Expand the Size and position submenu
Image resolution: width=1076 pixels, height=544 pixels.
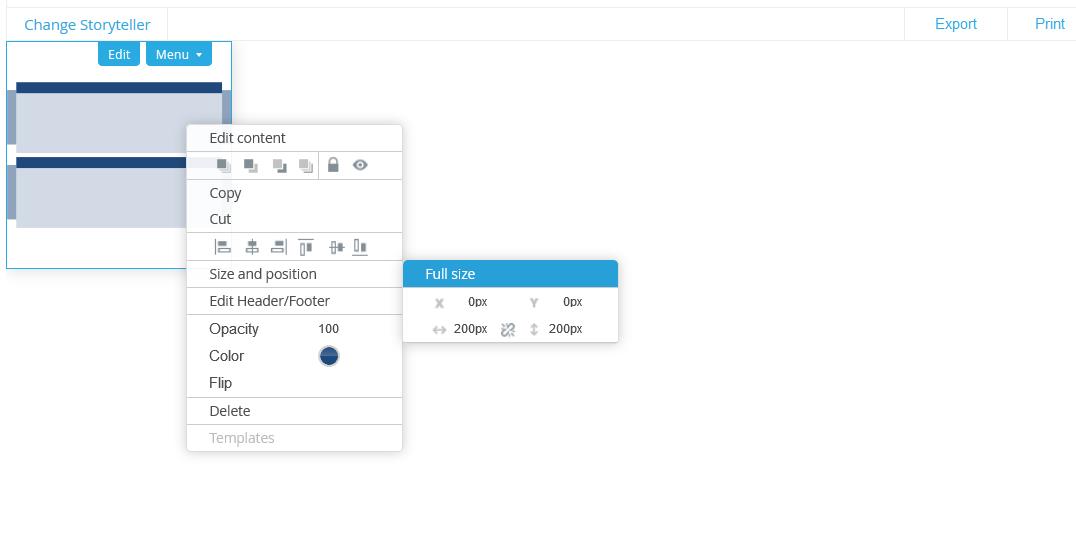263,274
